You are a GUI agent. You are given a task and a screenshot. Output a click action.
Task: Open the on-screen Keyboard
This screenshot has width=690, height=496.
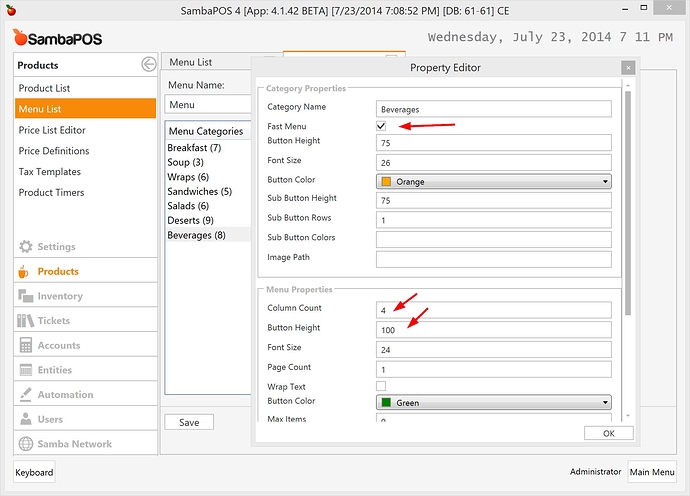[34, 472]
